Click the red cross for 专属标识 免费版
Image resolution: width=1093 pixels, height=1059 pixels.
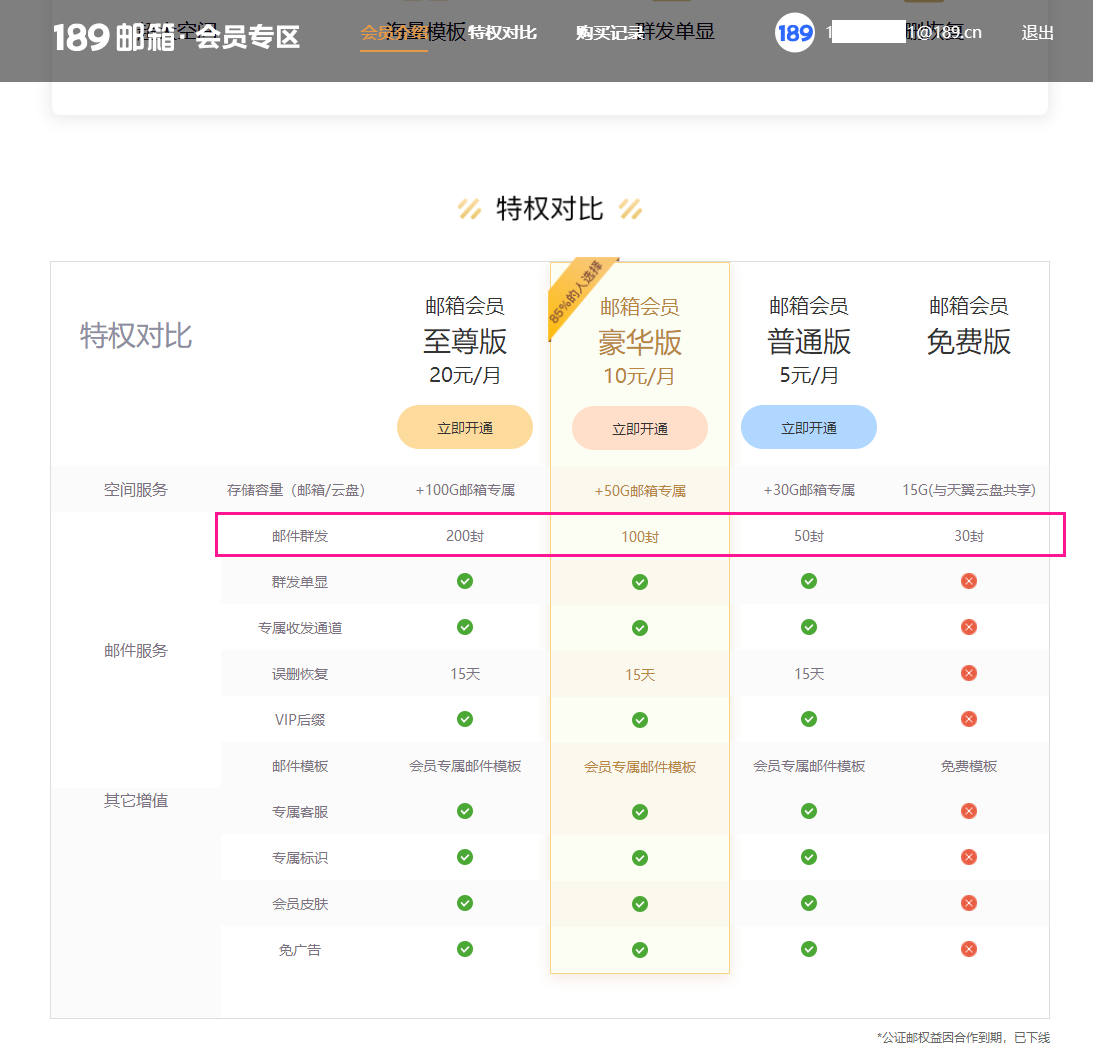[x=969, y=857]
